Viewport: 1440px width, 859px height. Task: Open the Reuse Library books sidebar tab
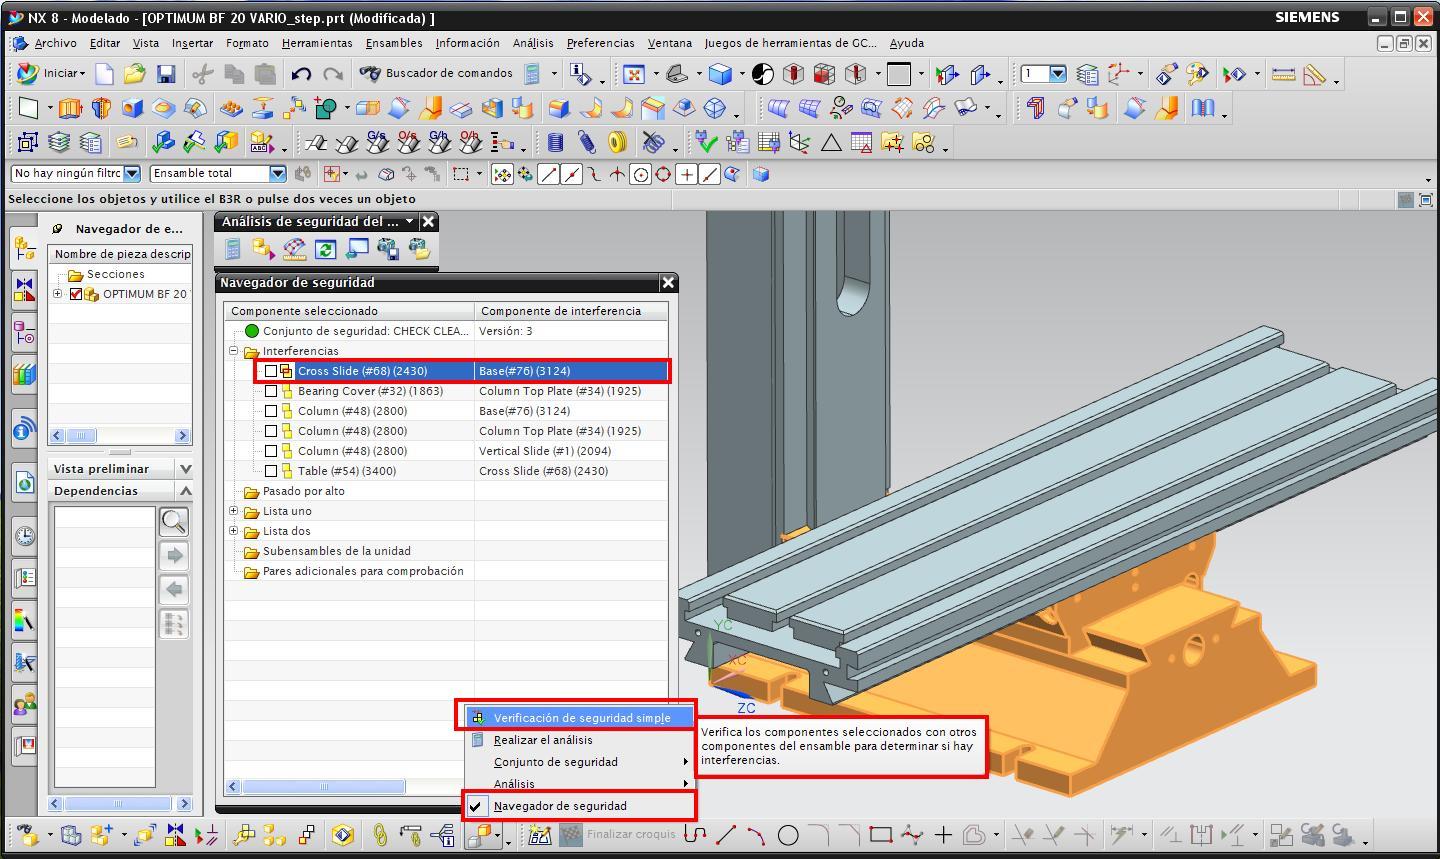click(x=24, y=376)
